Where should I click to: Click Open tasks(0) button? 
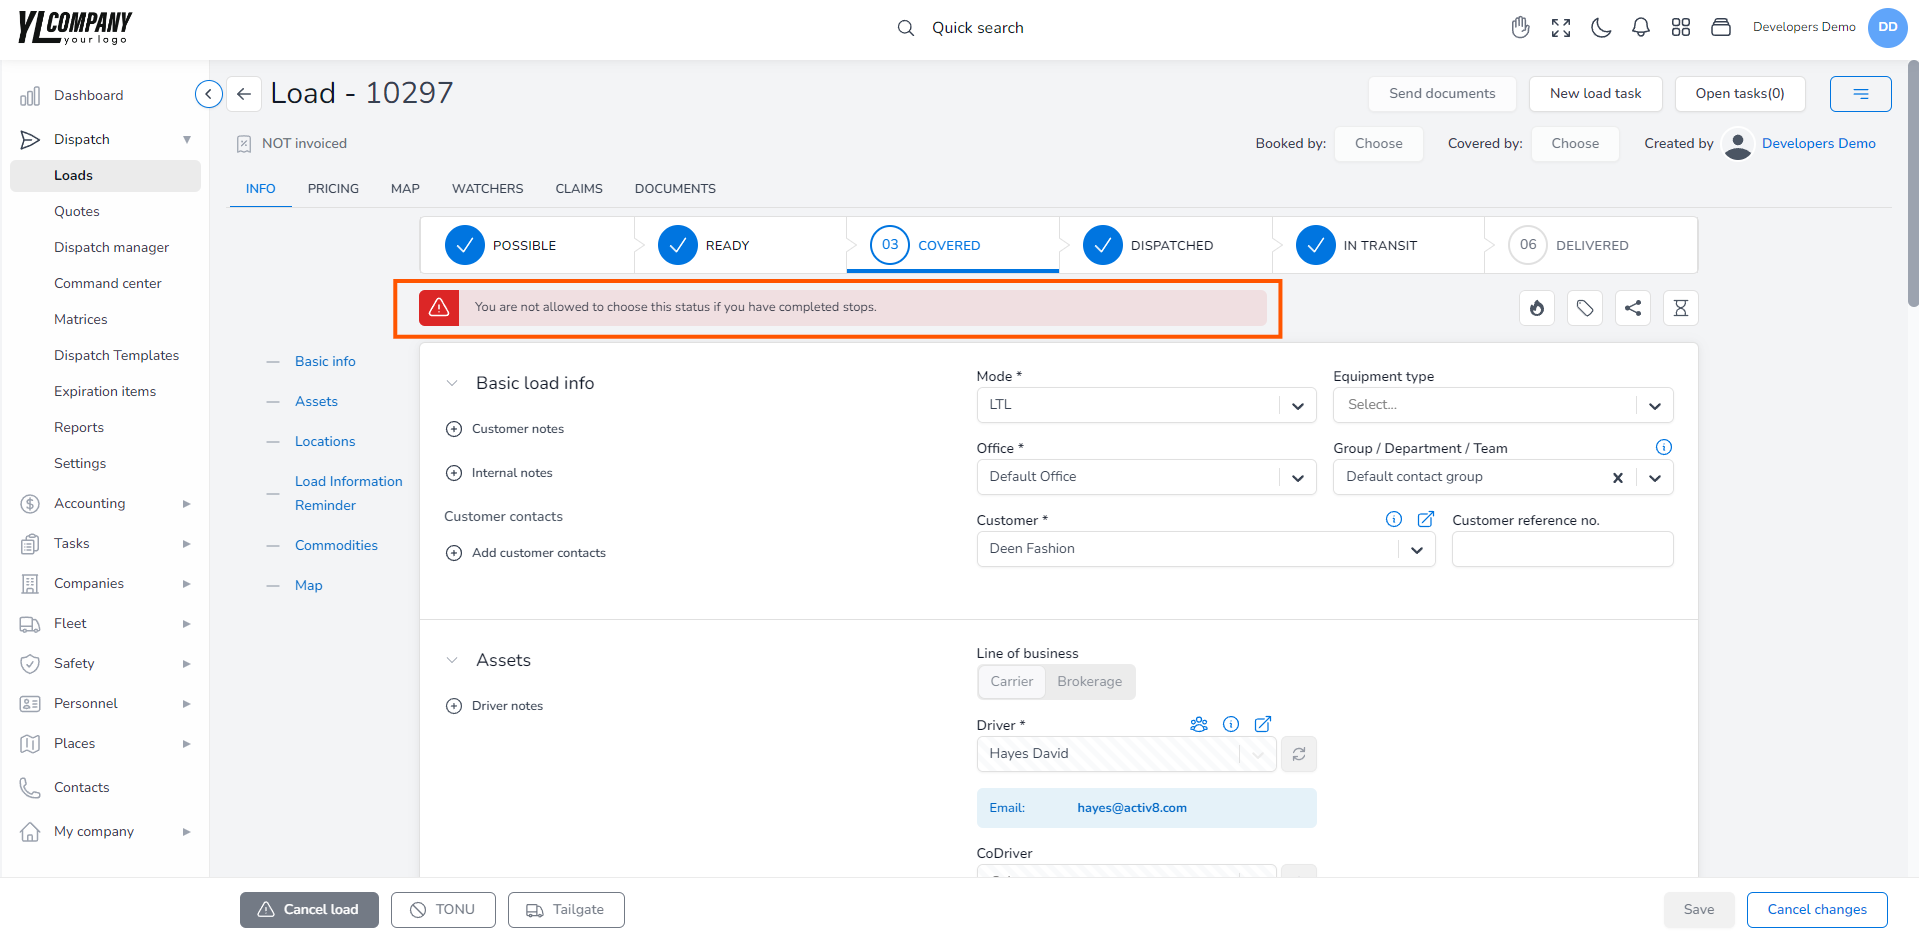point(1740,94)
